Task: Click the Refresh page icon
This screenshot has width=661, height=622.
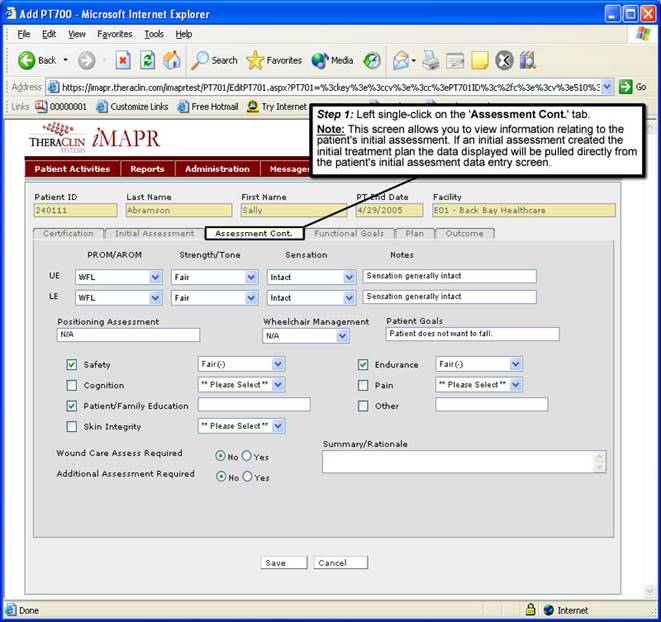Action: 147,60
